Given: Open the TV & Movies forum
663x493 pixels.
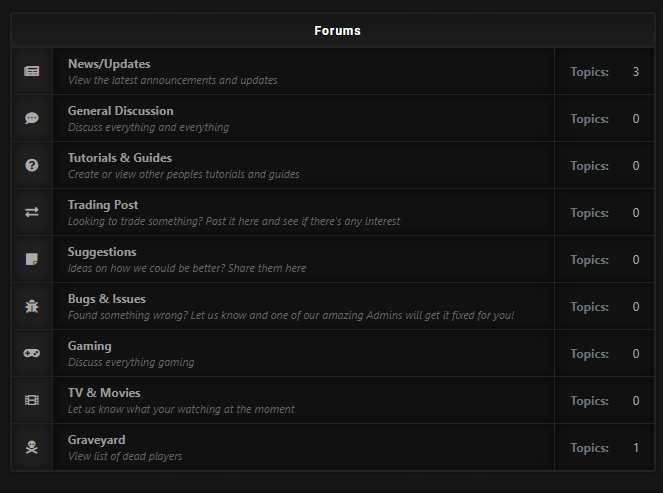Looking at the screenshot, I should pyautogui.click(x=104, y=393).
